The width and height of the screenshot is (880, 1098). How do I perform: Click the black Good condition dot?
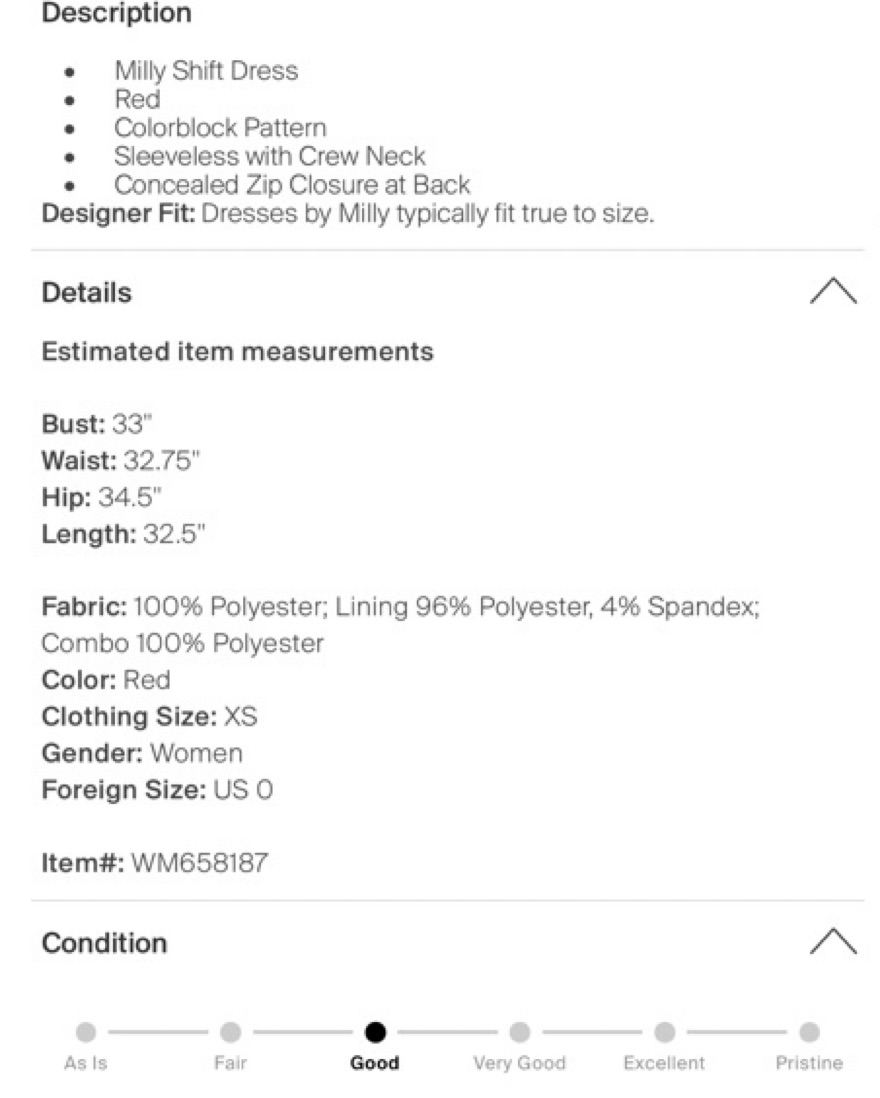click(375, 1031)
